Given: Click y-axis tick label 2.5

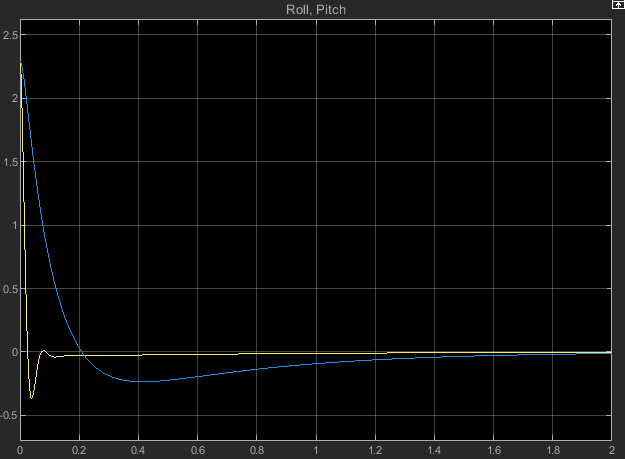Looking at the screenshot, I should [9, 35].
